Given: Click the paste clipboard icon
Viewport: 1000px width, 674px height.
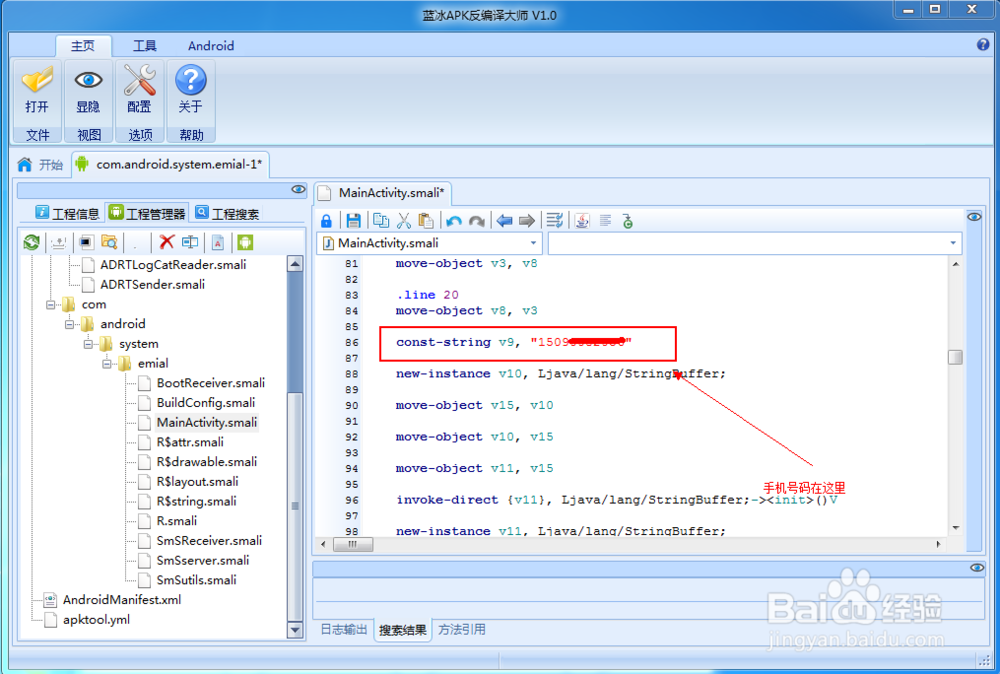Looking at the screenshot, I should click(425, 221).
